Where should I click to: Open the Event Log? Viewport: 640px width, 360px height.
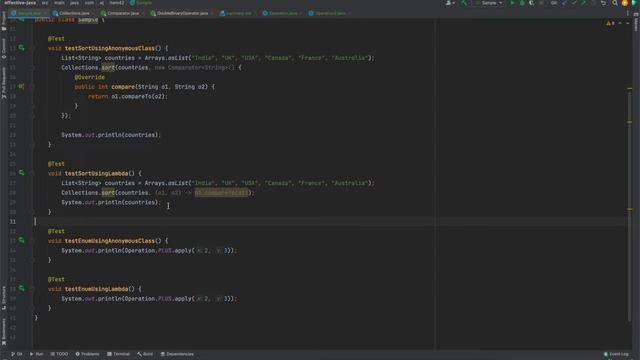[617, 354]
